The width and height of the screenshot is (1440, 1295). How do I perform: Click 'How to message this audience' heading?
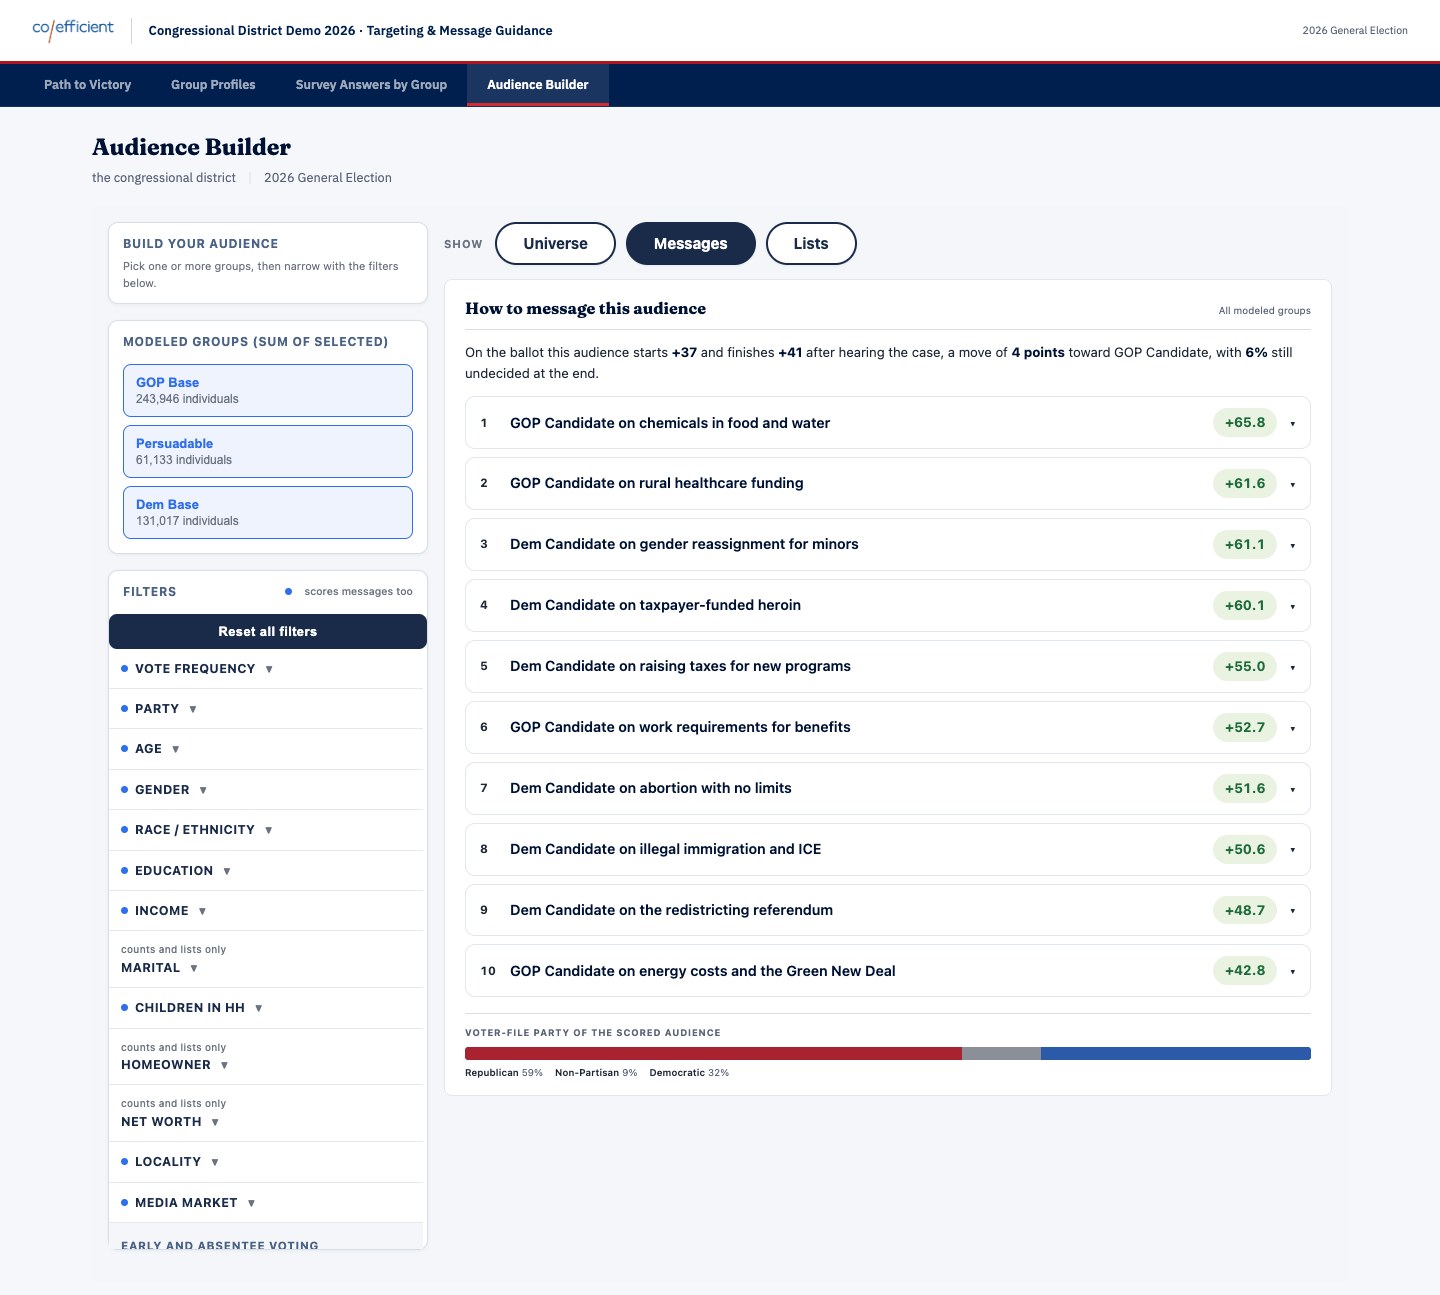[x=586, y=309]
